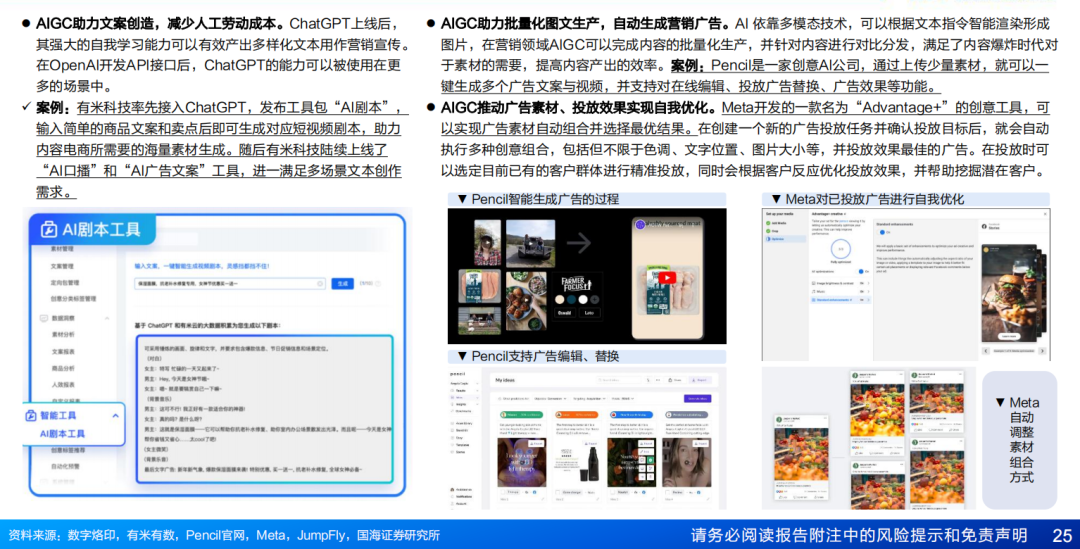Open 商品分析 in the sidebar
Image resolution: width=1080 pixels, height=549 pixels.
[63, 369]
